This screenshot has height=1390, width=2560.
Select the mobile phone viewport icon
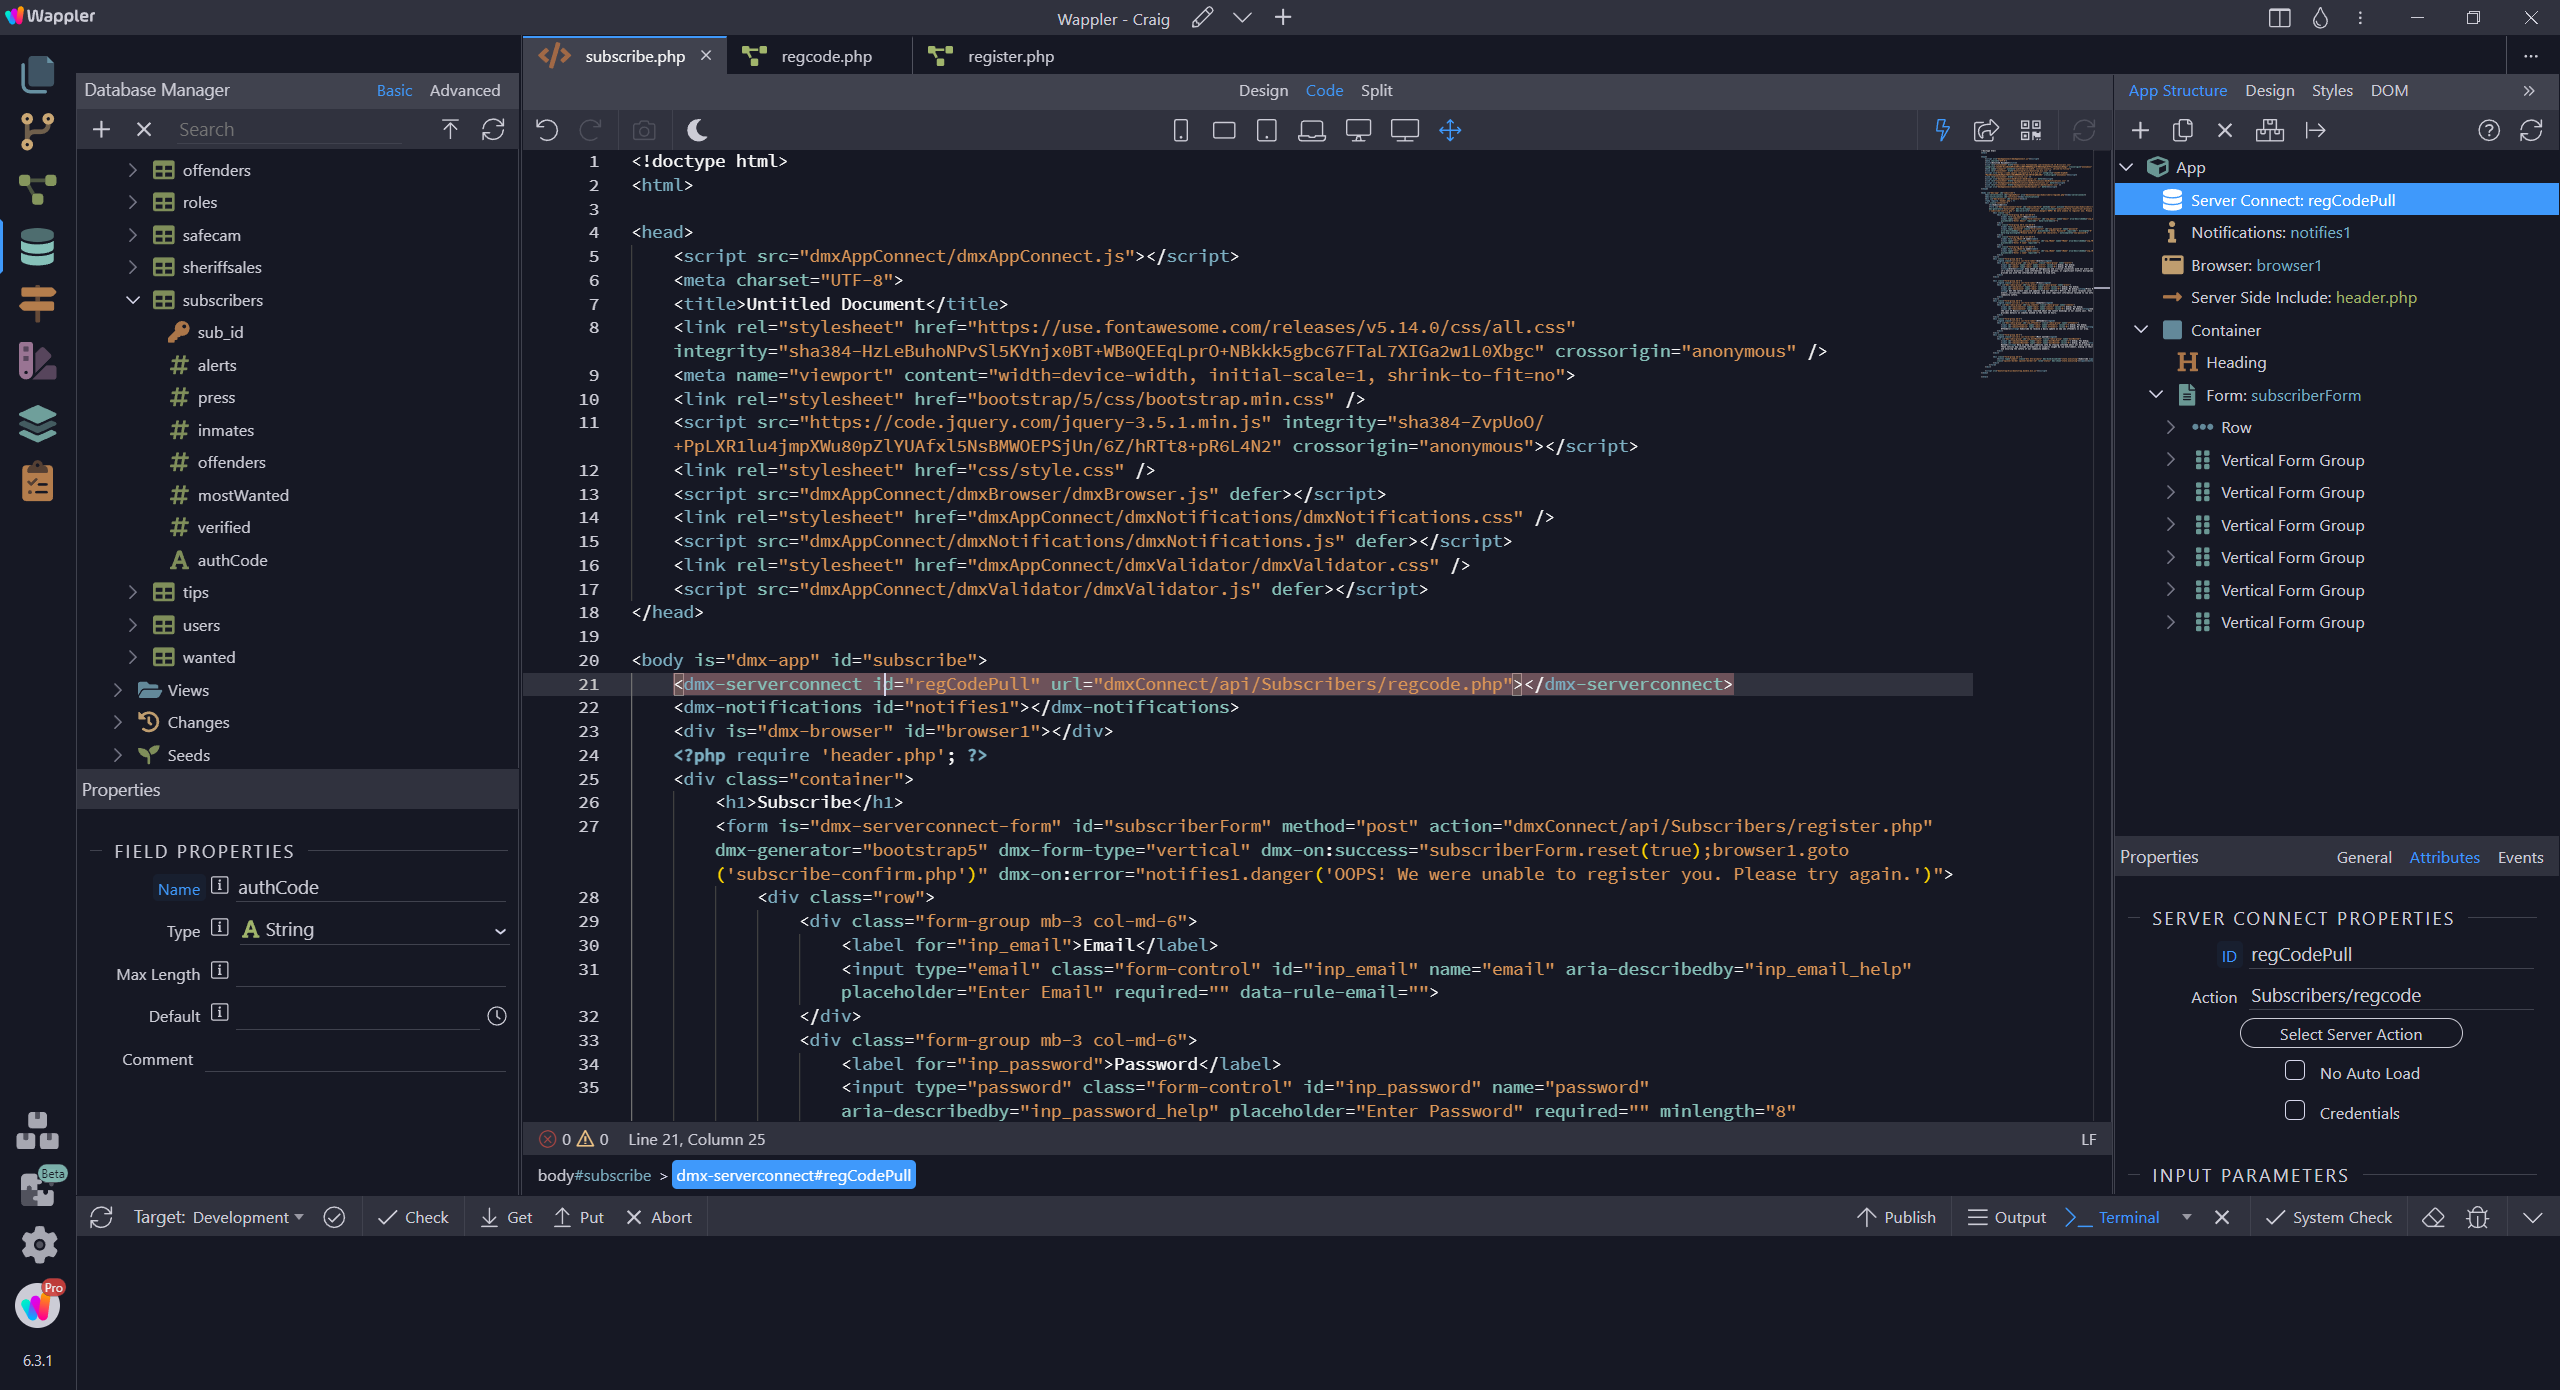point(1180,130)
